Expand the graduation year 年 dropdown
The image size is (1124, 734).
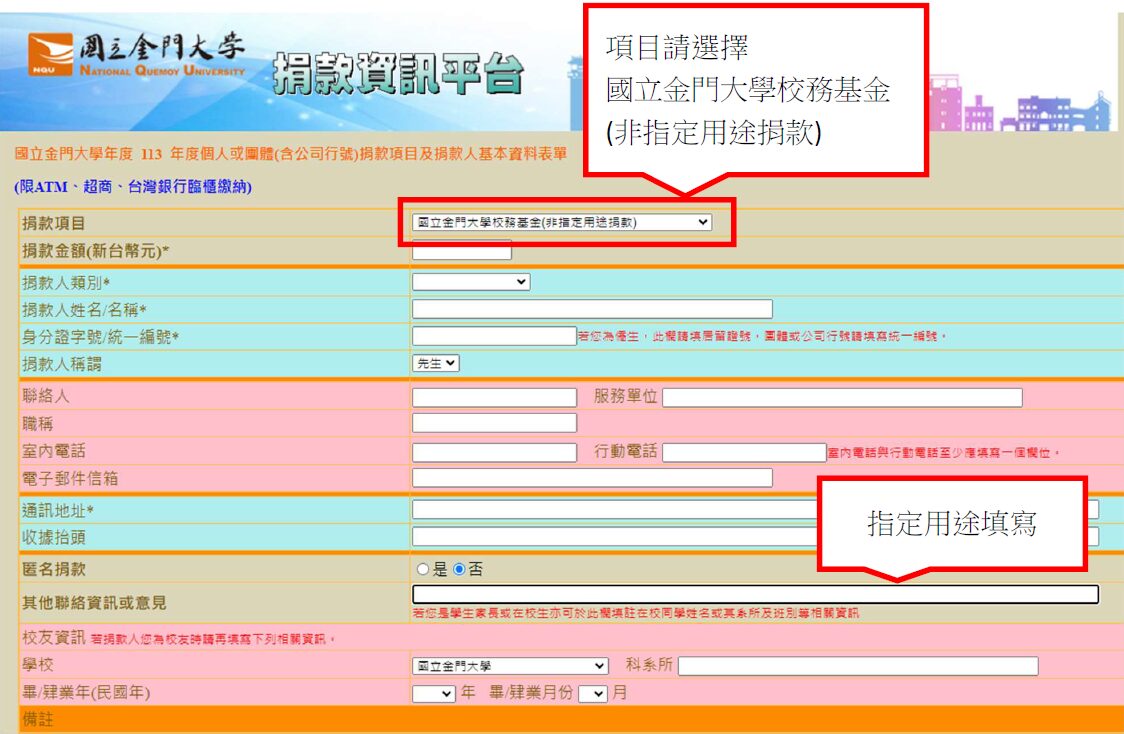point(433,693)
